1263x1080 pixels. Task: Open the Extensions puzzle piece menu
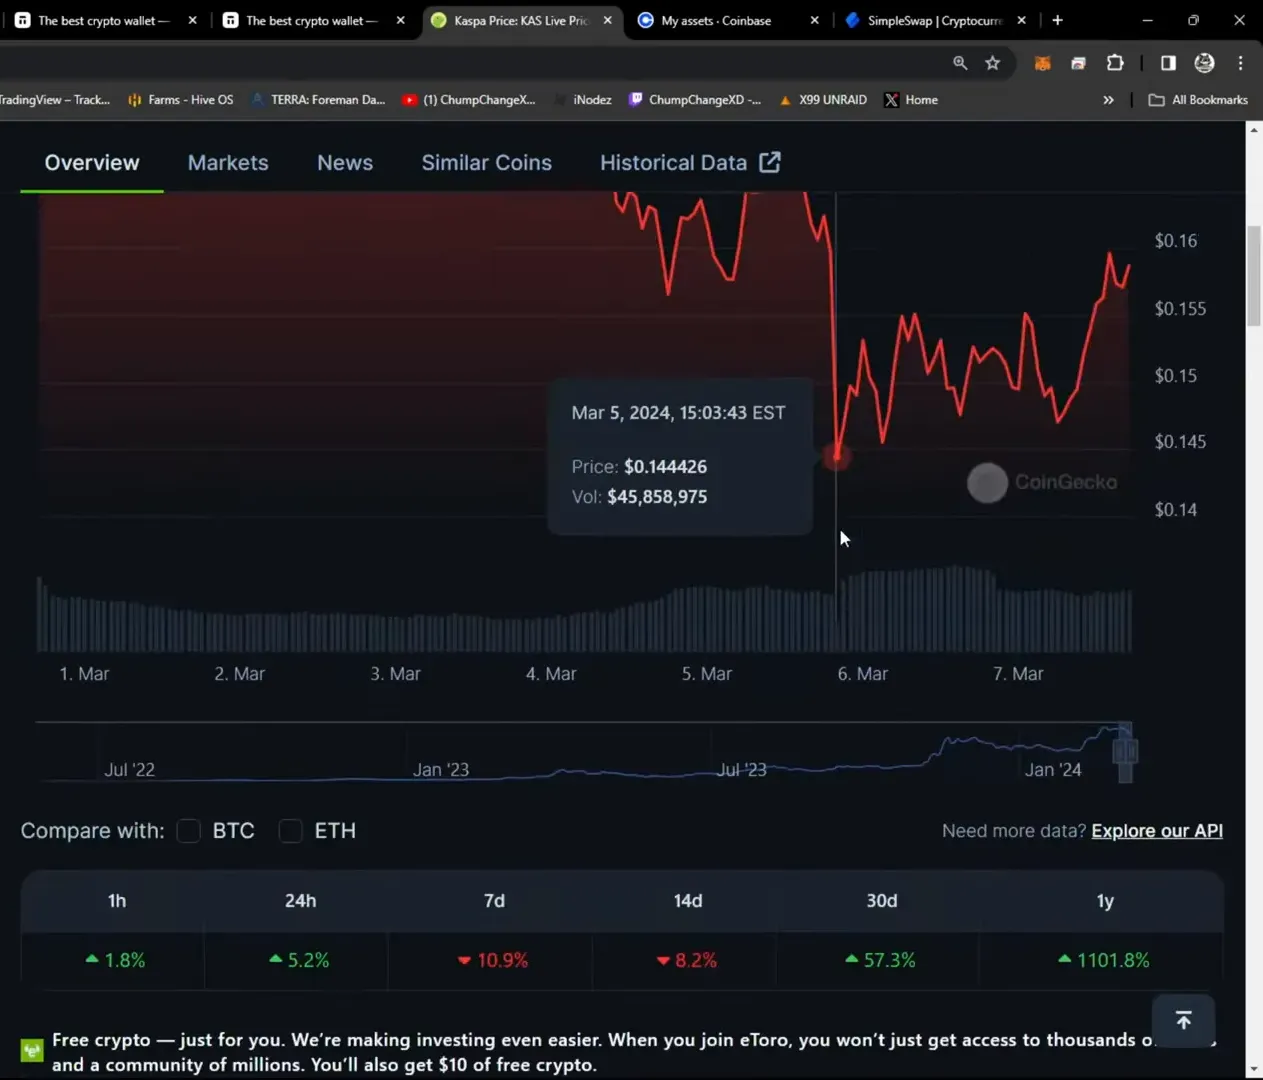(1115, 63)
